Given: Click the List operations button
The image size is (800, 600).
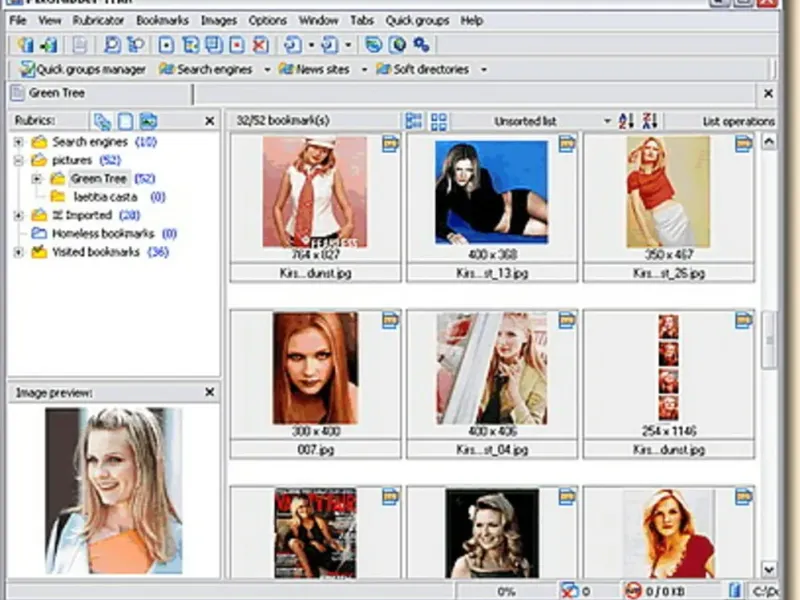Looking at the screenshot, I should coord(738,121).
